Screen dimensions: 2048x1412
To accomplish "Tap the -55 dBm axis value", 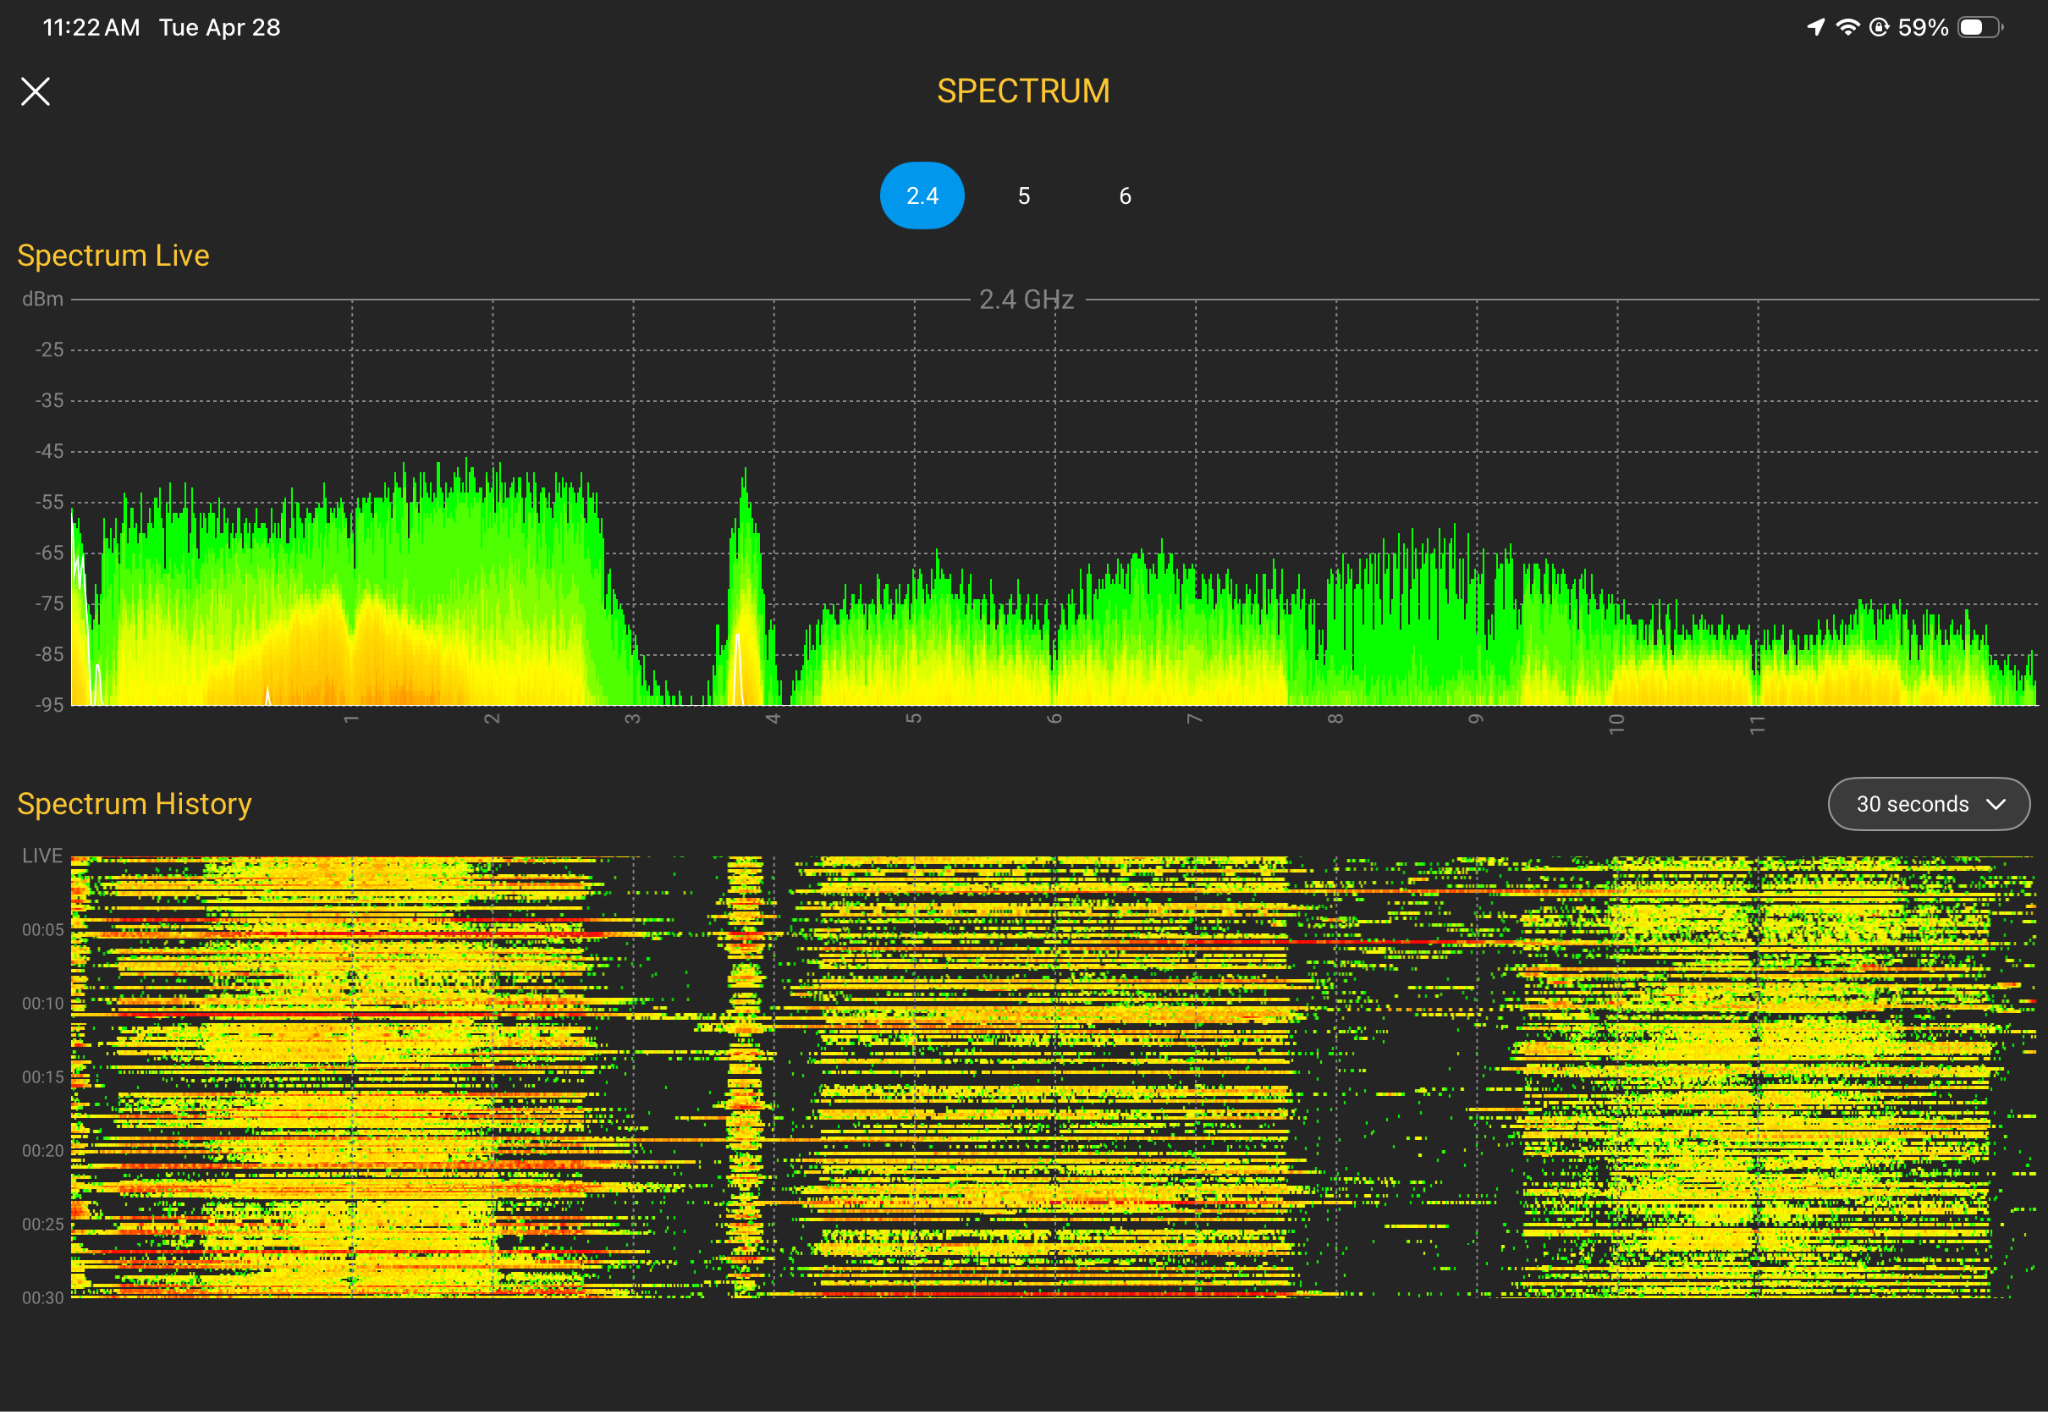I will tap(50, 502).
